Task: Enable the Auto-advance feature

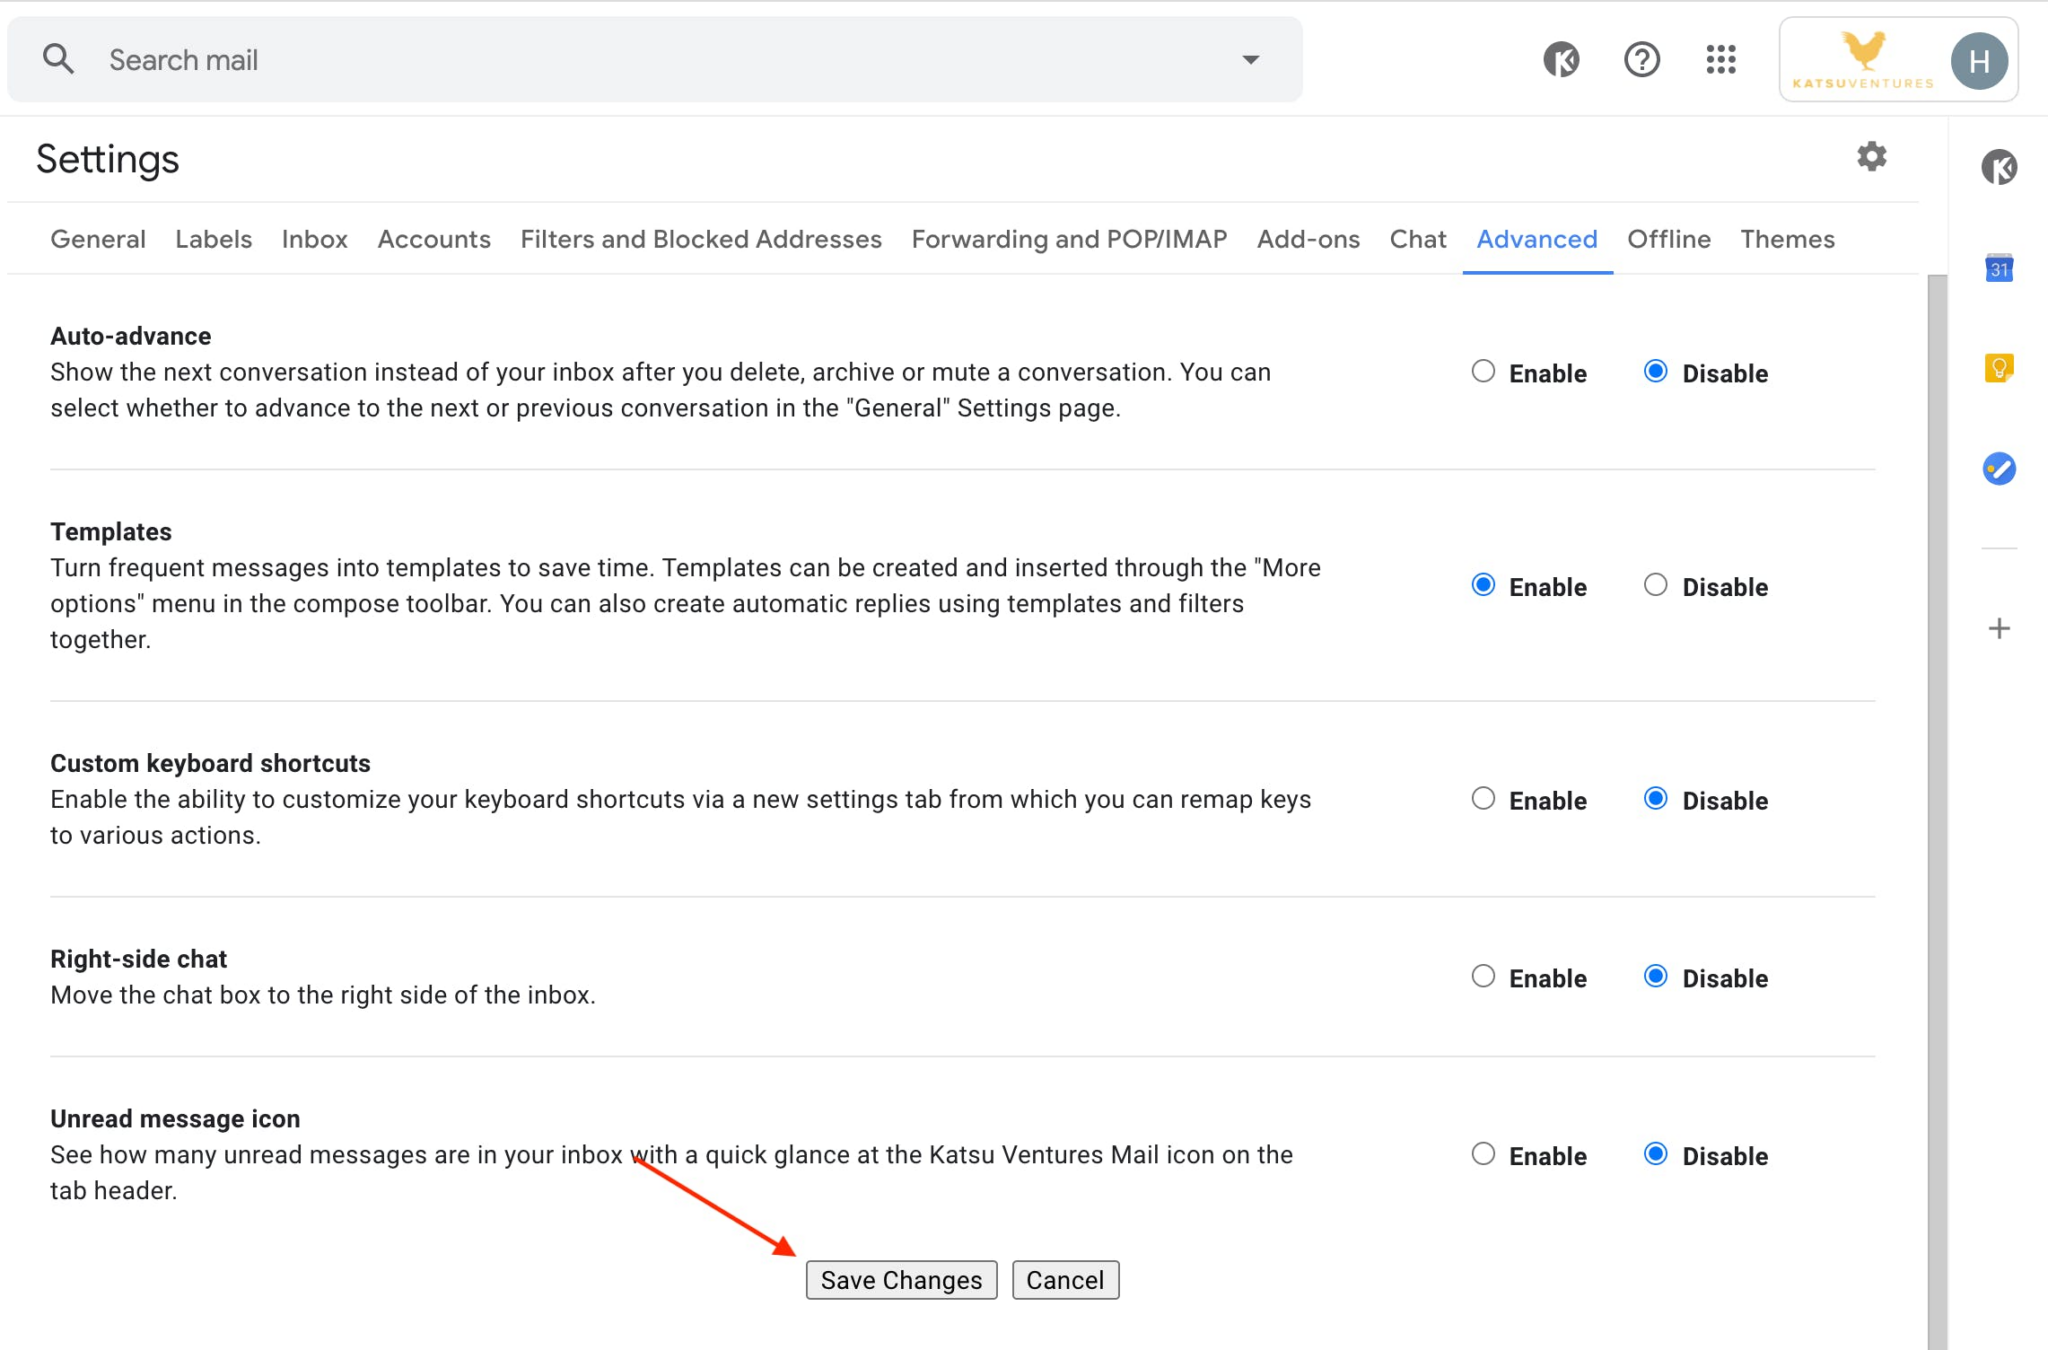Action: 1480,372
